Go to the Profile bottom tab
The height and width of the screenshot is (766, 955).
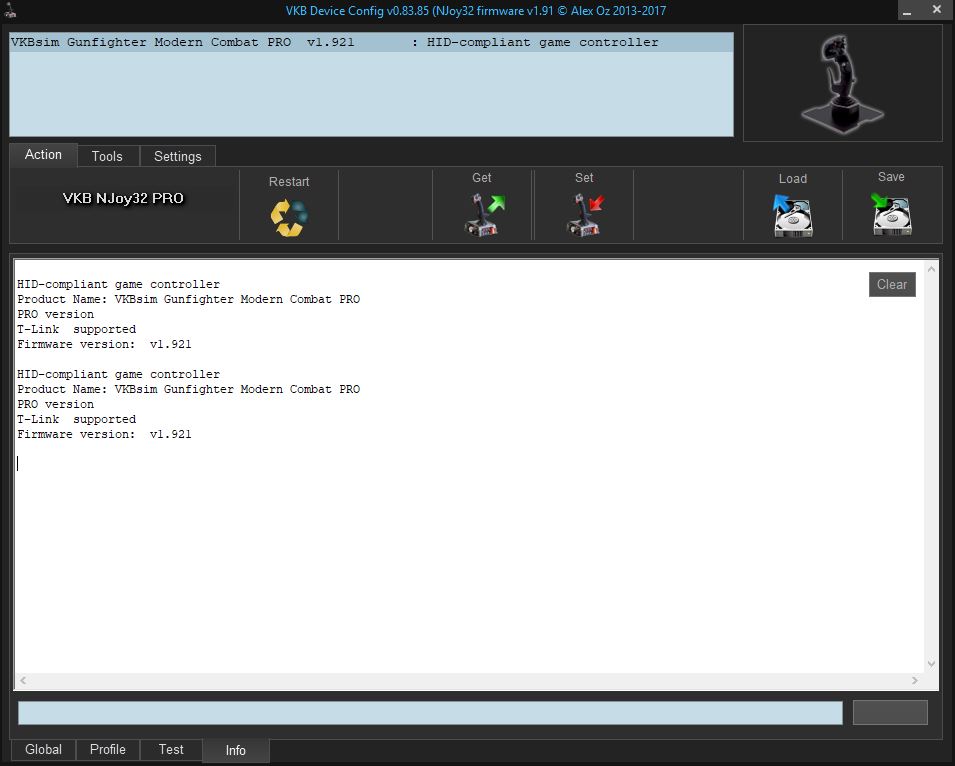click(x=108, y=749)
